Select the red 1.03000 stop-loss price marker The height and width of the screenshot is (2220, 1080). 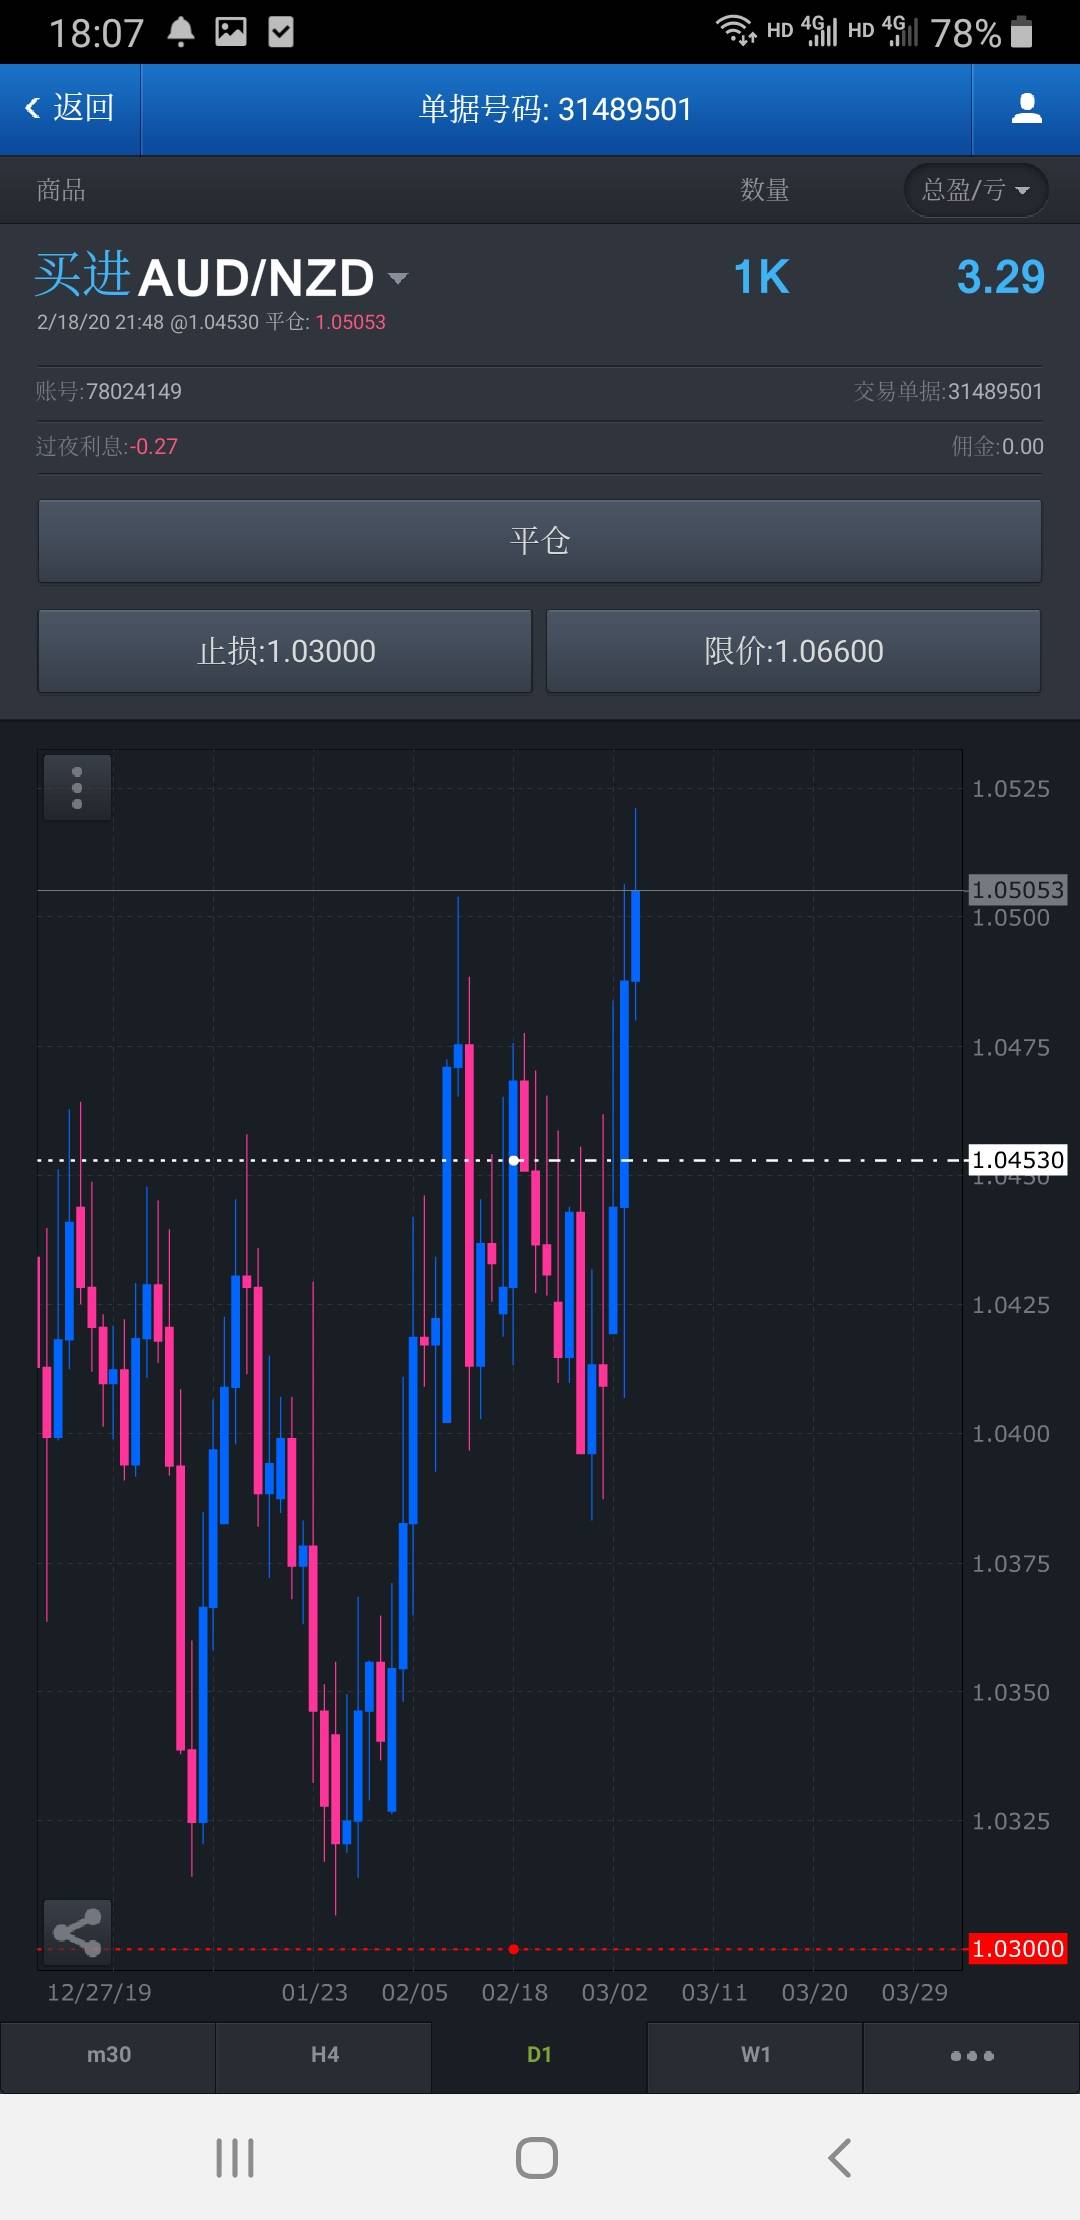(1018, 1948)
